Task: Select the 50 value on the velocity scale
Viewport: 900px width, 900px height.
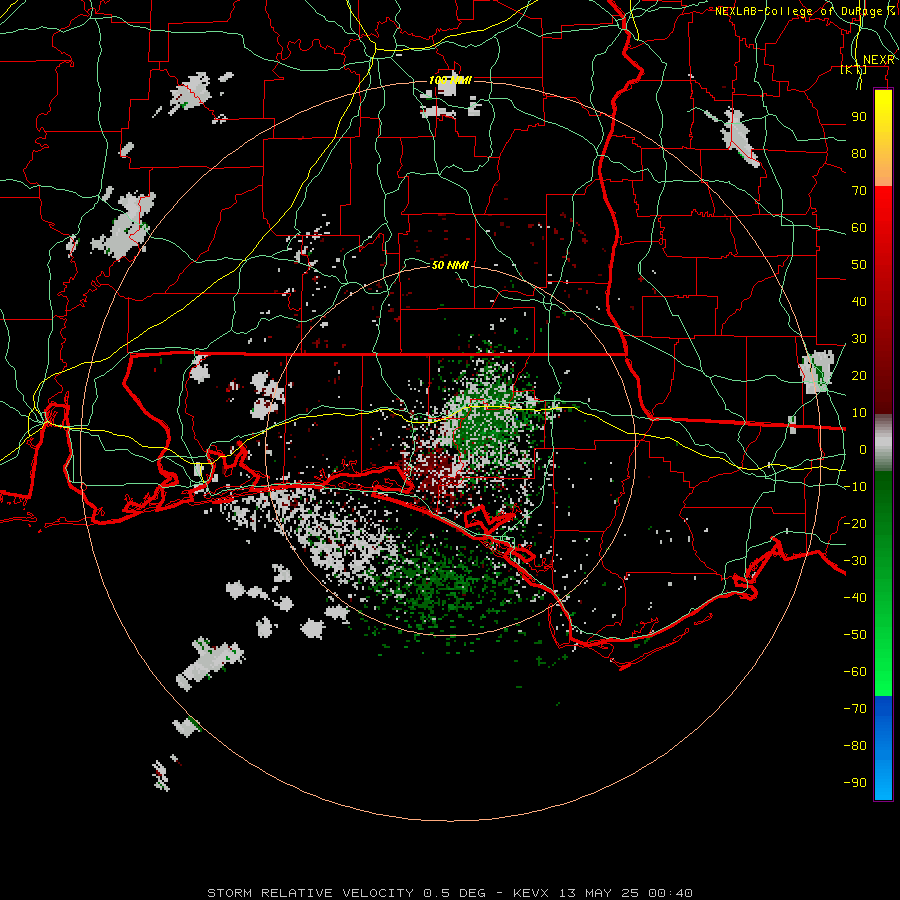Action: coord(859,265)
